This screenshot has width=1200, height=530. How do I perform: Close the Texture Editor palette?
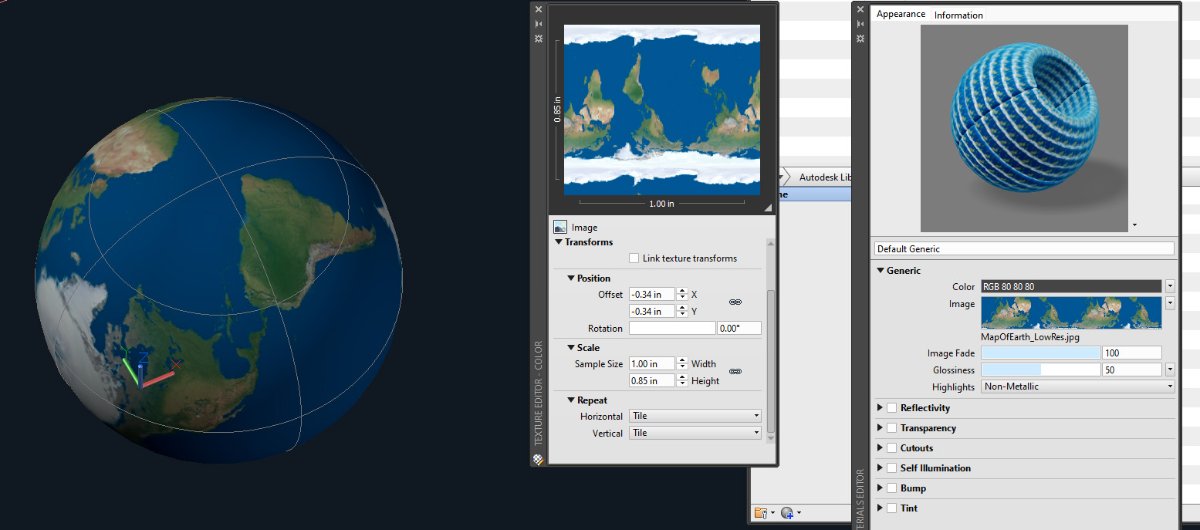[539, 9]
